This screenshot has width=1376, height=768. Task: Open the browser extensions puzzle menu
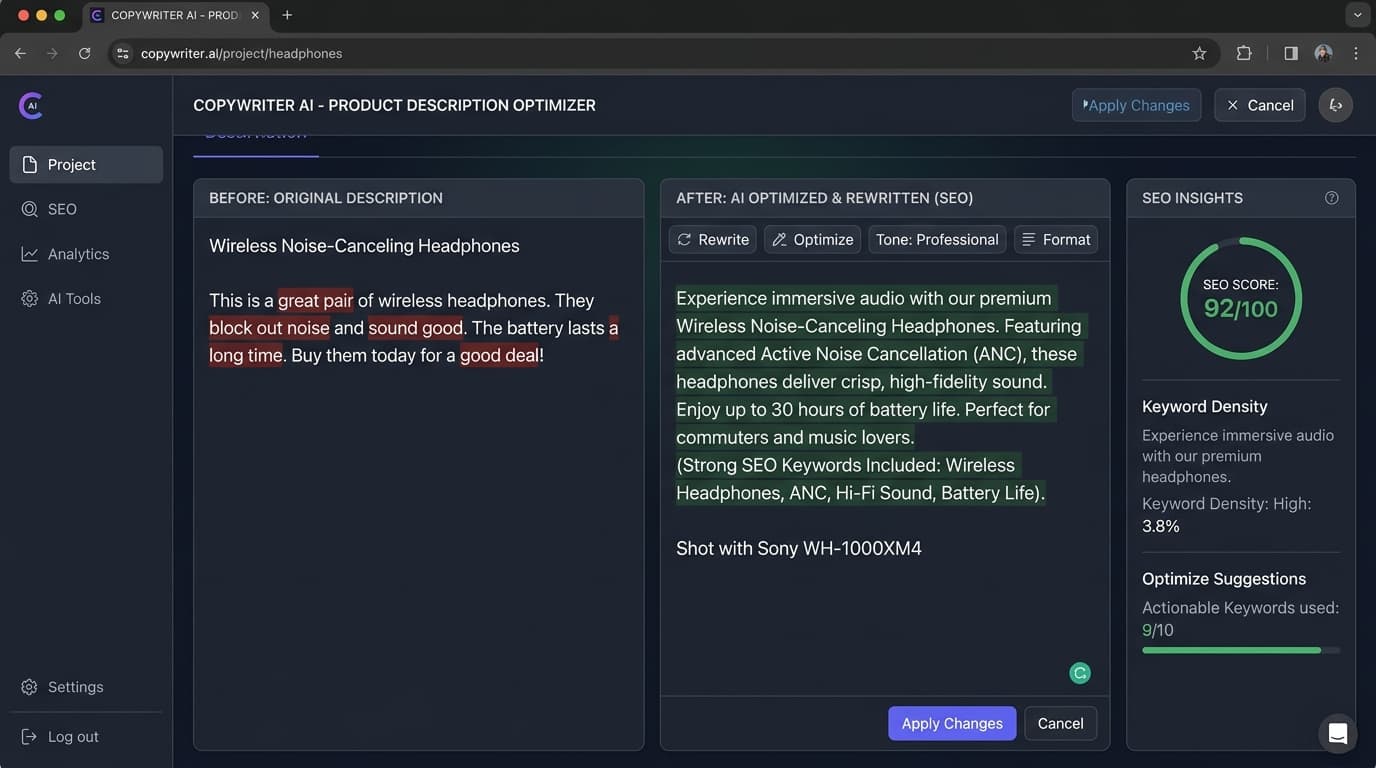[1244, 53]
